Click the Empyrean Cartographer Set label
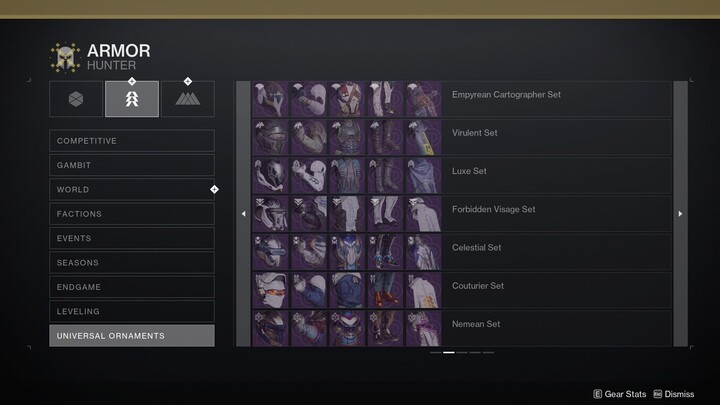This screenshot has width=720, height=405. coord(506,95)
